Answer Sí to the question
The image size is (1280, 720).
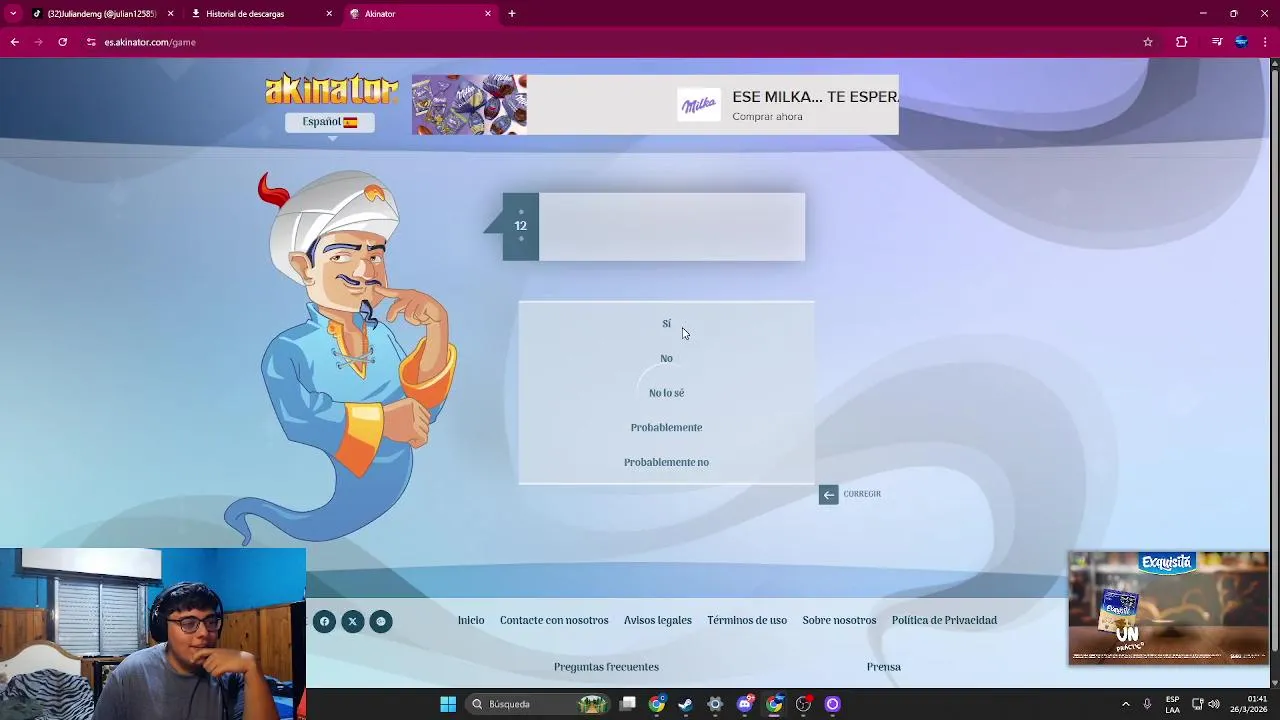(x=666, y=324)
